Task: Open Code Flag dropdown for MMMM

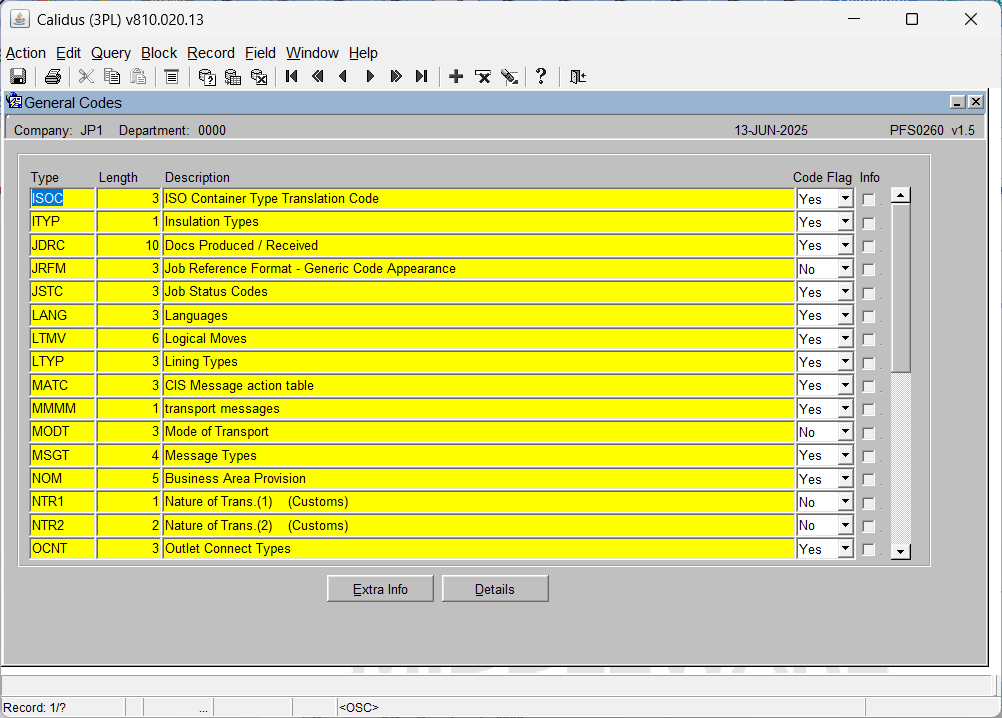Action: point(845,409)
